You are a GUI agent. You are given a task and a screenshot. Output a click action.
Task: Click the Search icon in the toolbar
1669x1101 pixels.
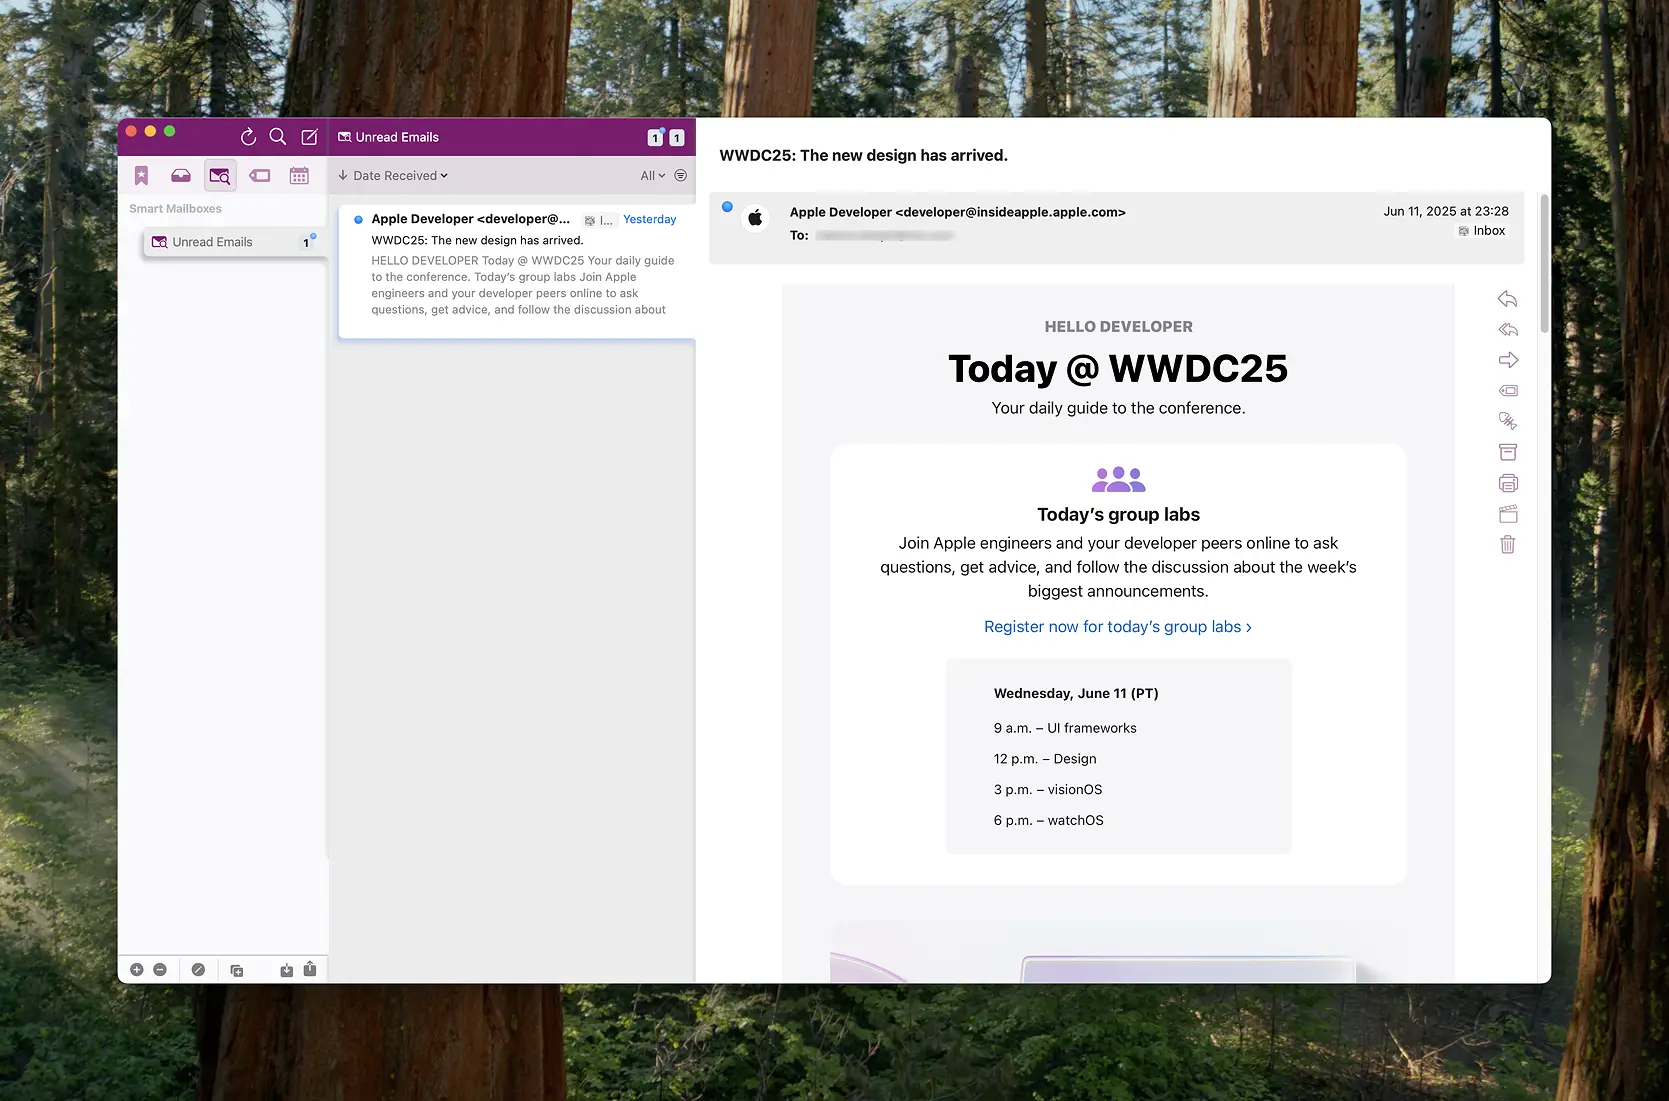(278, 137)
